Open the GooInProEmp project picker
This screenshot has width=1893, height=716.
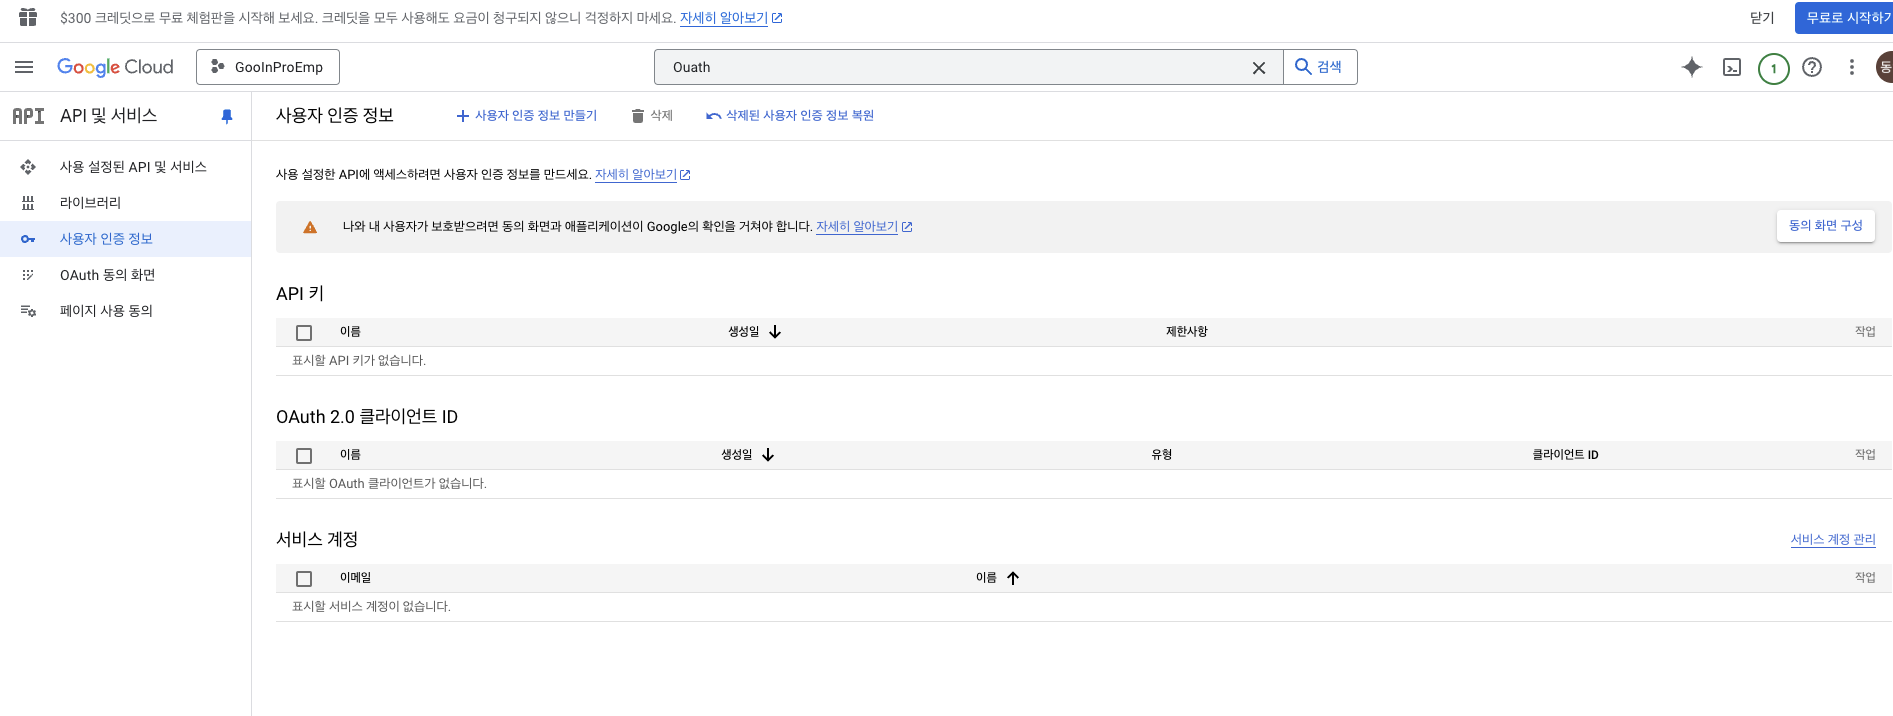[x=268, y=67]
